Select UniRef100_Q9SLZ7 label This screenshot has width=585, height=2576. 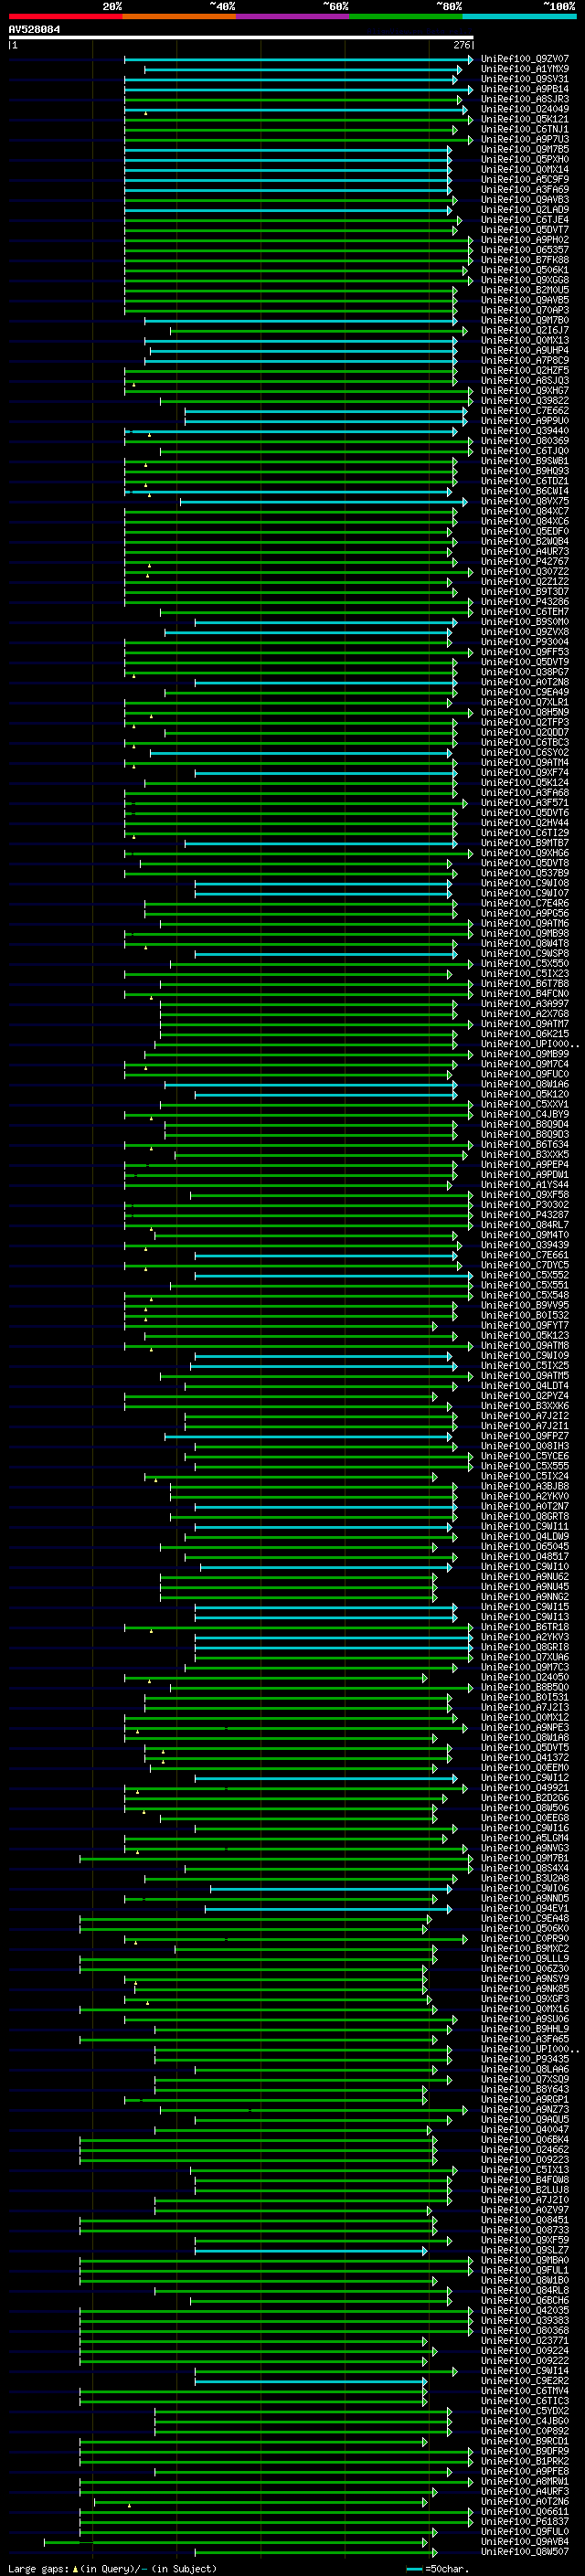(x=525, y=2249)
